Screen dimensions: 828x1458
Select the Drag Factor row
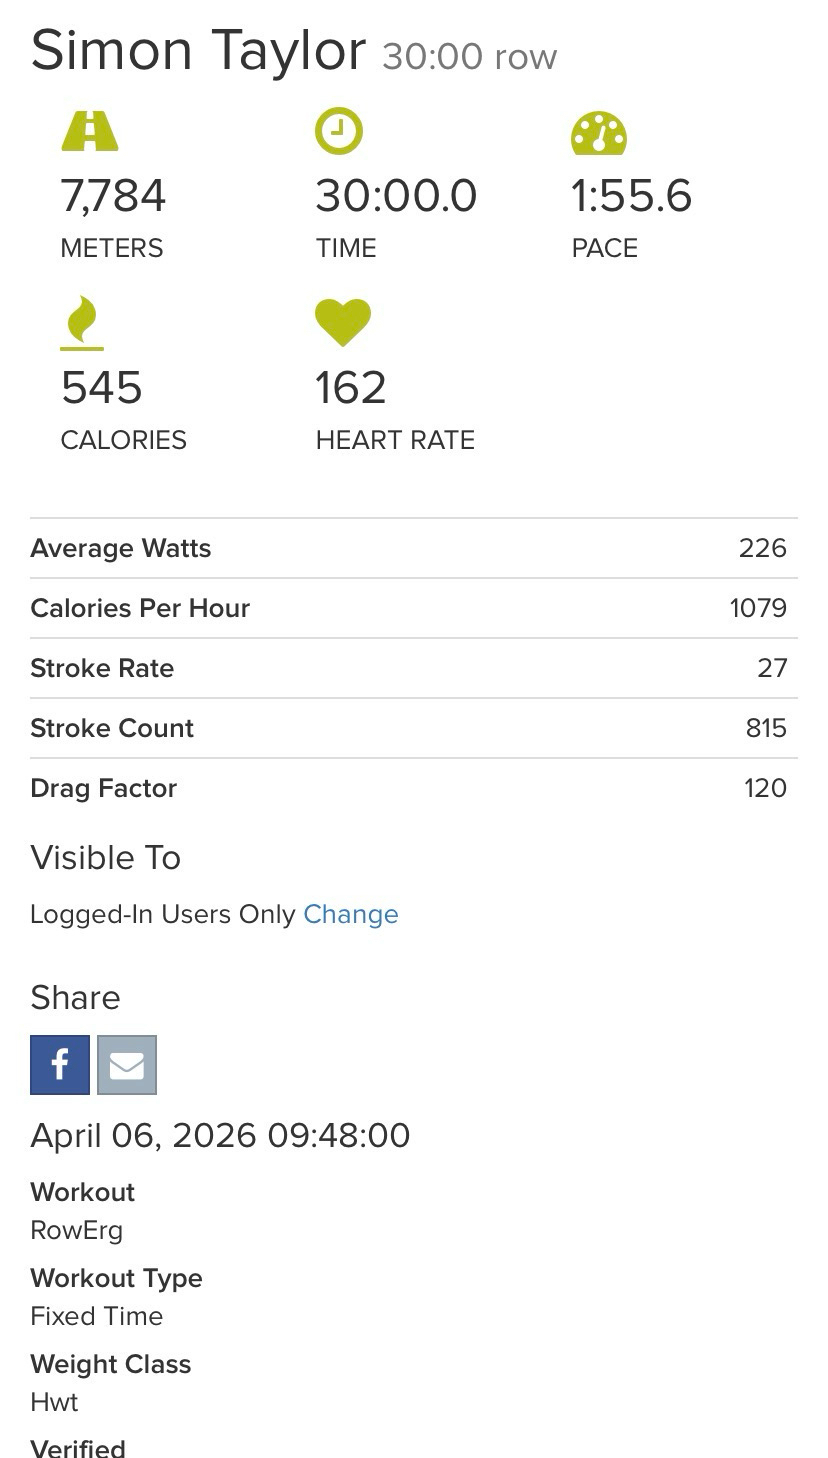click(413, 788)
